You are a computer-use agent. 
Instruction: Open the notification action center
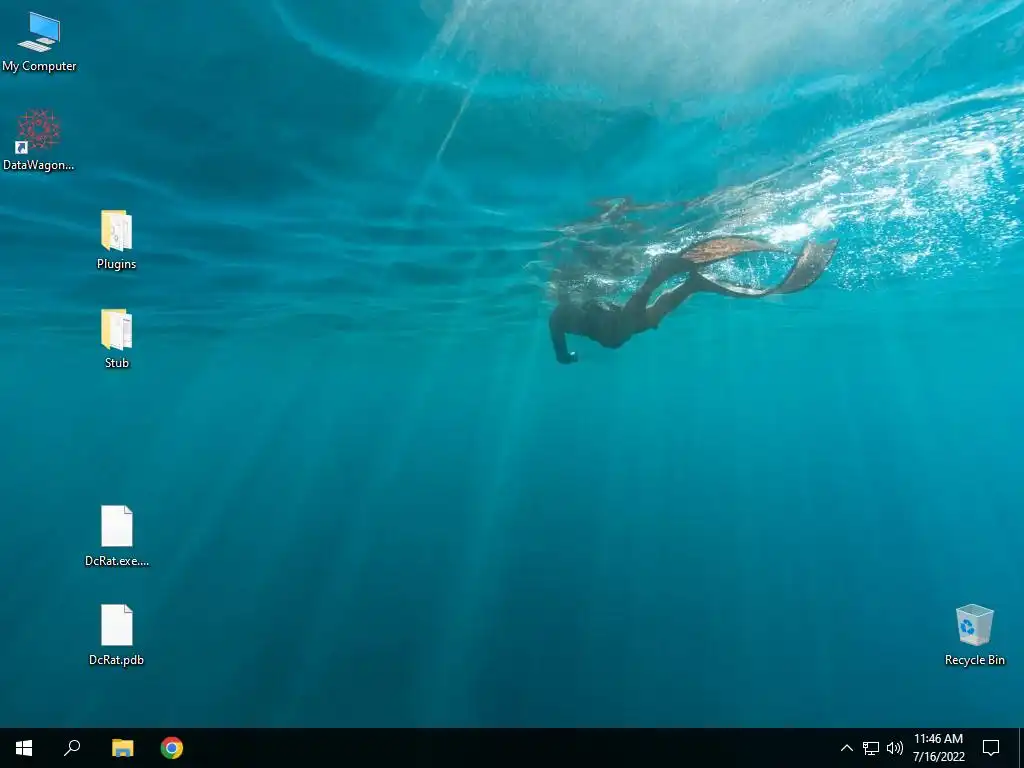[991, 748]
